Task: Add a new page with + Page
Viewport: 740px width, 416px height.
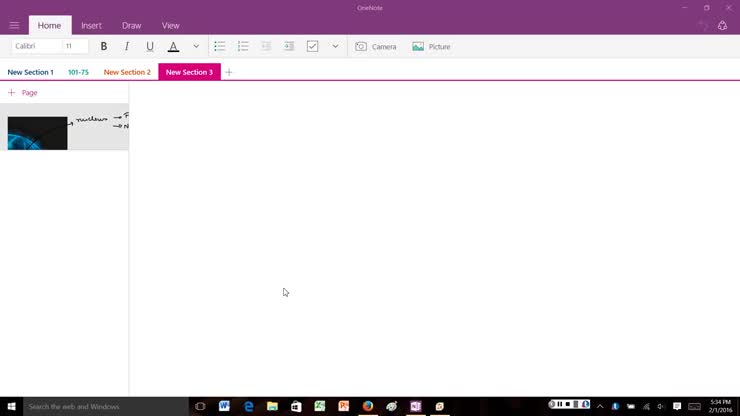Action: click(x=23, y=92)
